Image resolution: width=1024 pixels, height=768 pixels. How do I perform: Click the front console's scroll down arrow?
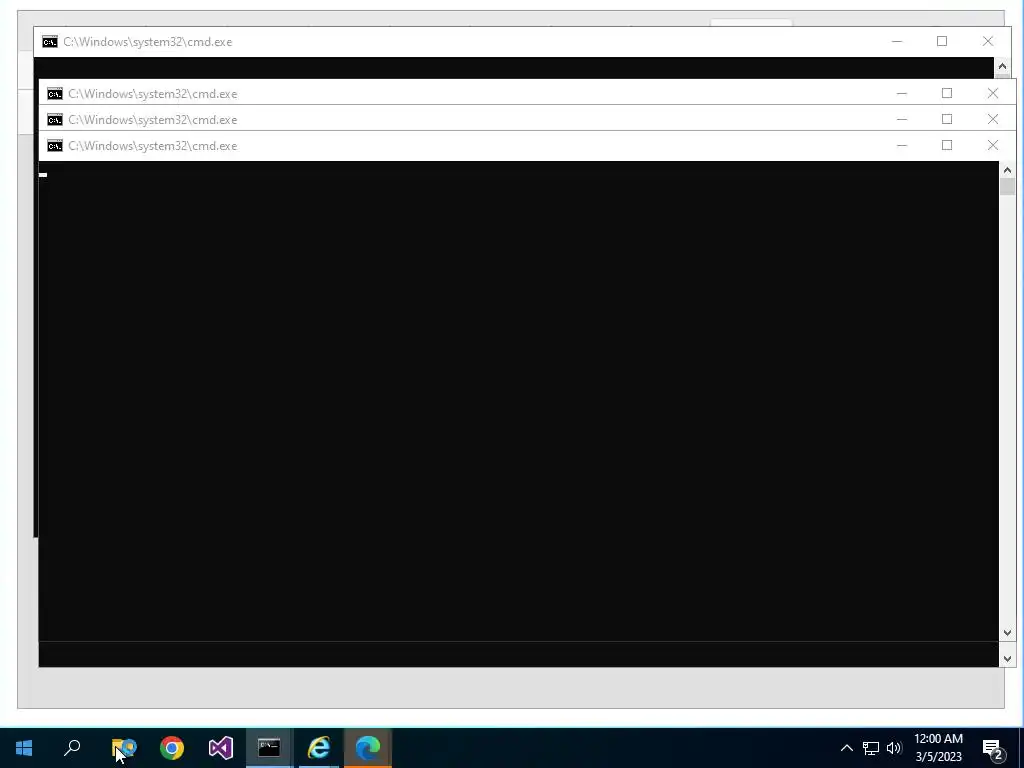1007,632
